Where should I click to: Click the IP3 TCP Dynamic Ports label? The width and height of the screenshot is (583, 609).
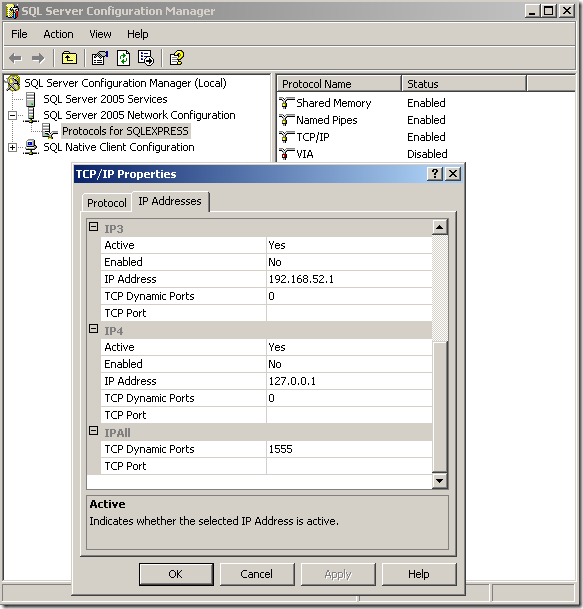[150, 296]
